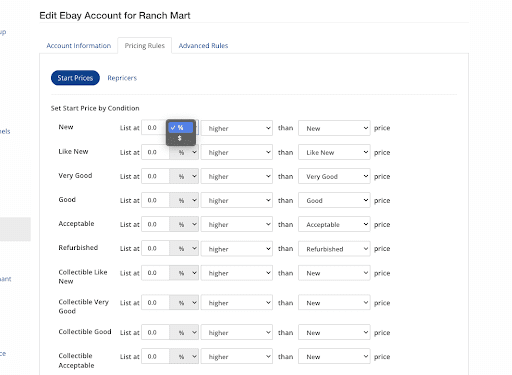Open the Acceptable price comparison dropdown
The image size is (512, 375).
coord(334,224)
